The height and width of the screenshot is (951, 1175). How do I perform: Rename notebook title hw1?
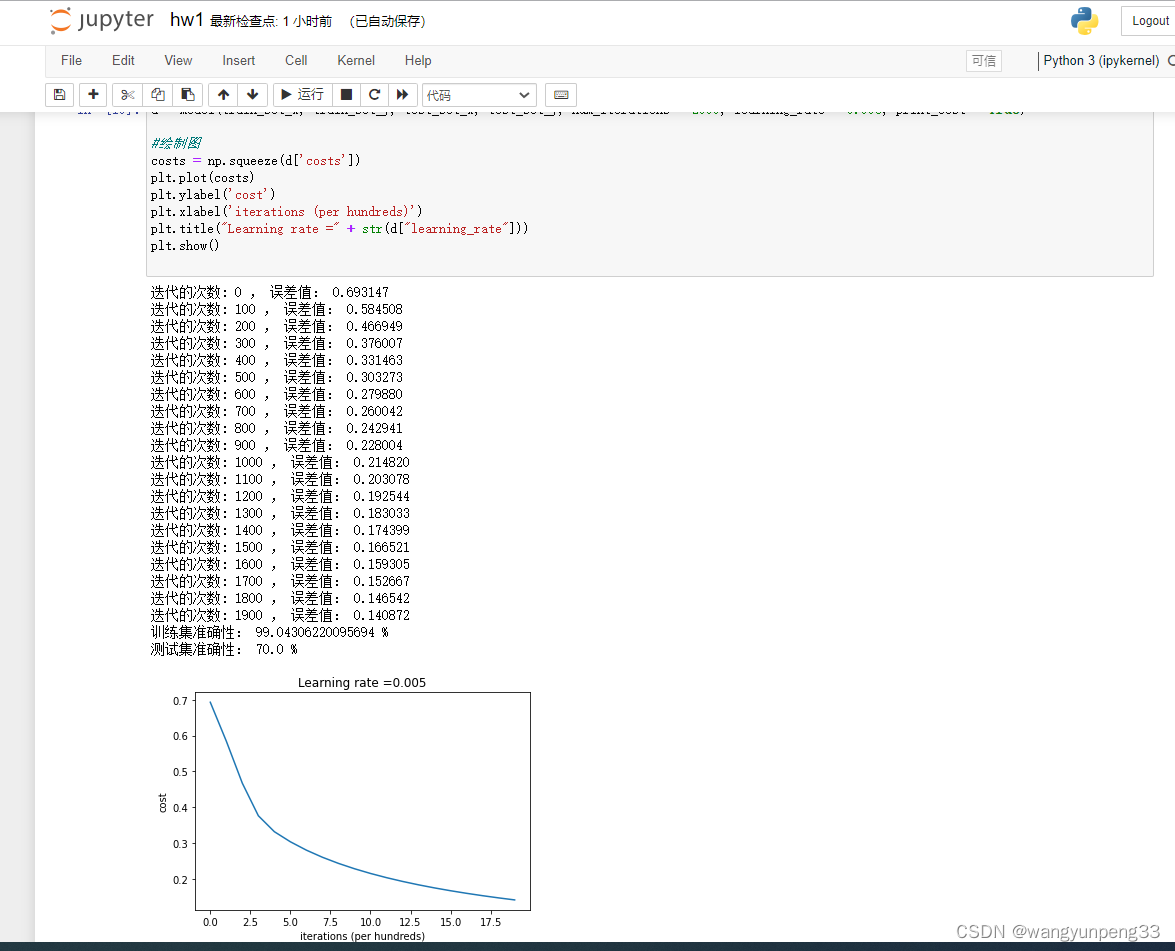coord(187,20)
